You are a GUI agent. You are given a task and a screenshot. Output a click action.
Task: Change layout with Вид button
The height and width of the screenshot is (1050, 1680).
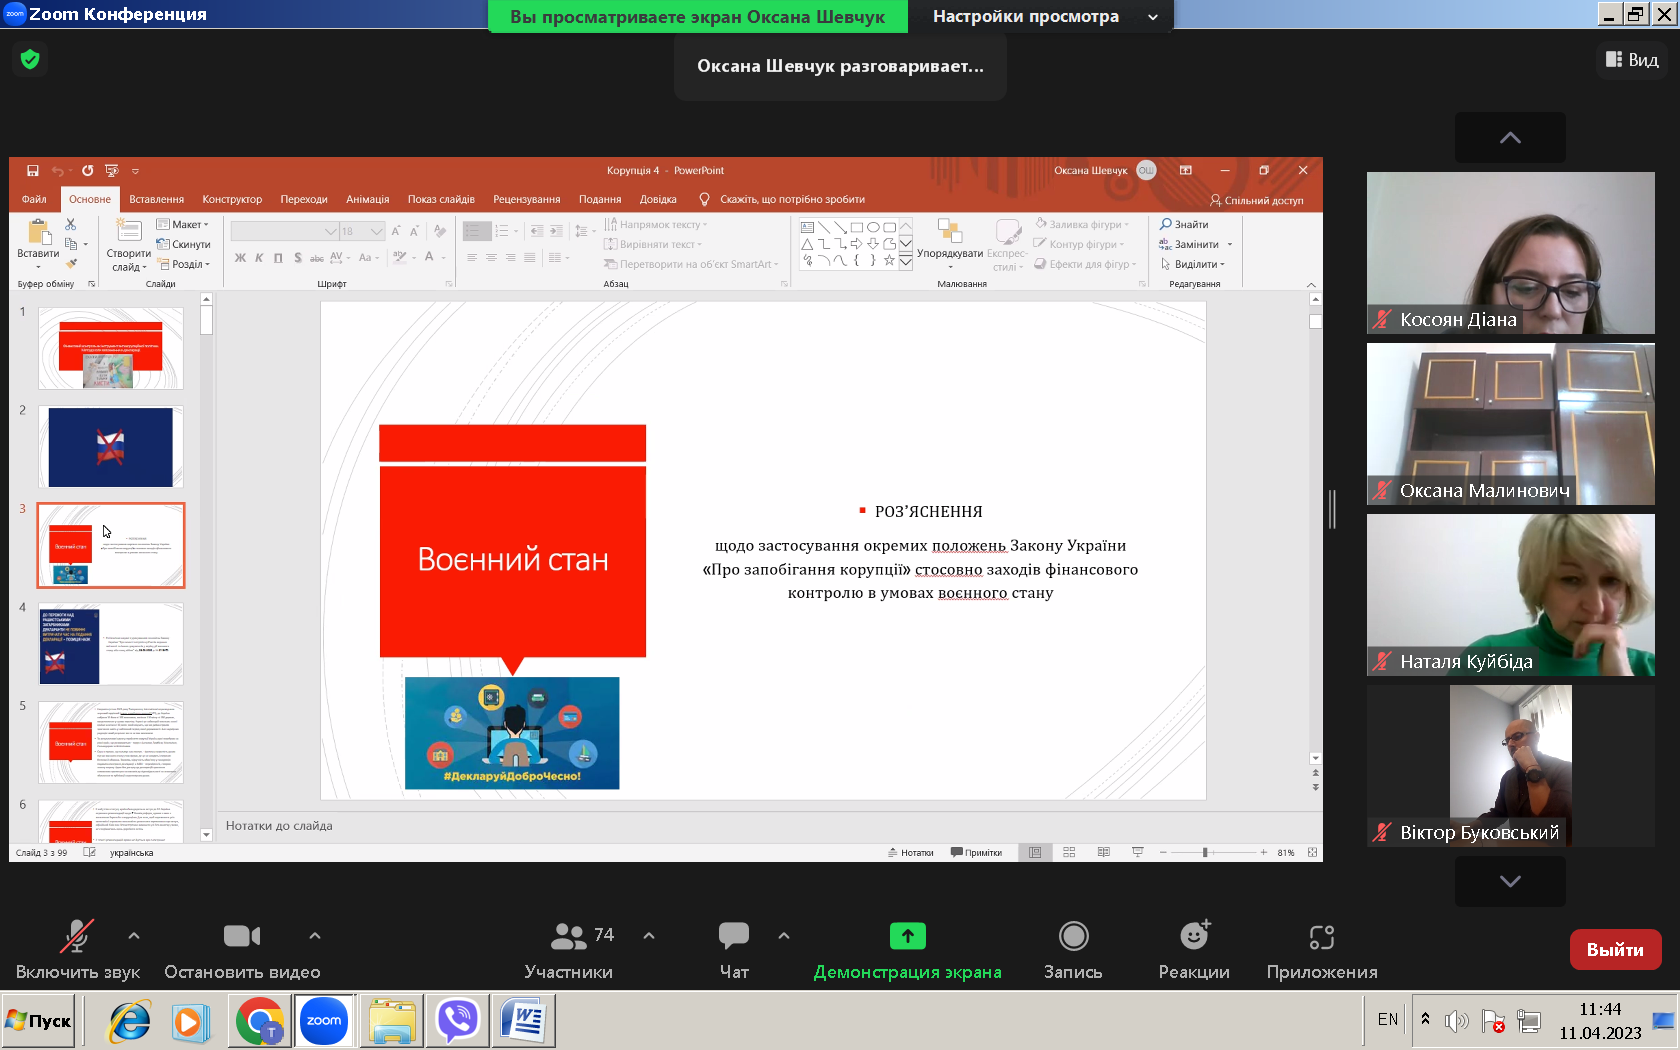(1632, 60)
